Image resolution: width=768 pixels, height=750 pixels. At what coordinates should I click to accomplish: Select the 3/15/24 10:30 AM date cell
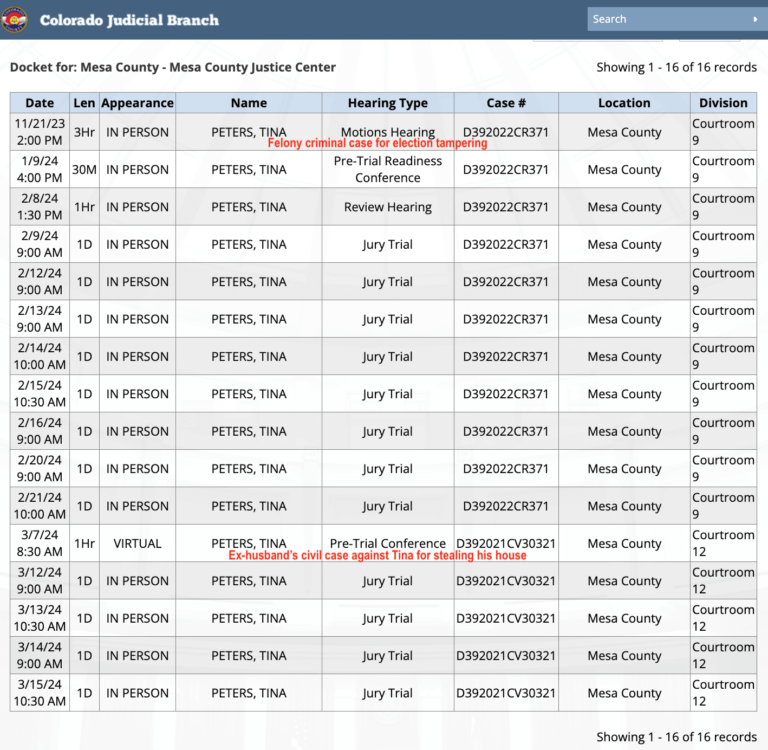coord(40,693)
